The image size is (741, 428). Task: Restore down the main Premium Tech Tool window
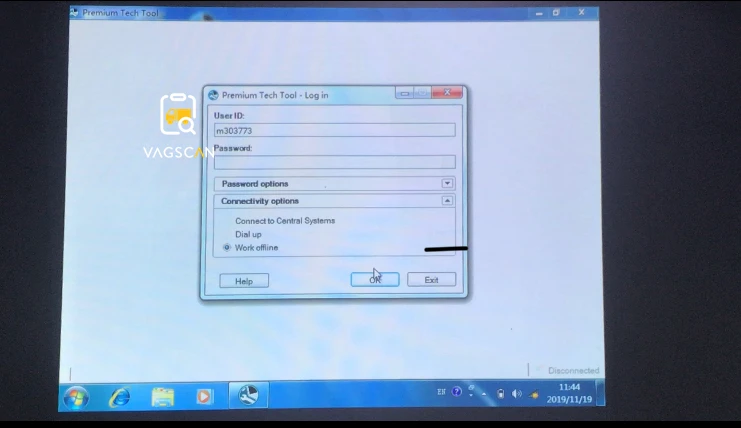coord(556,13)
